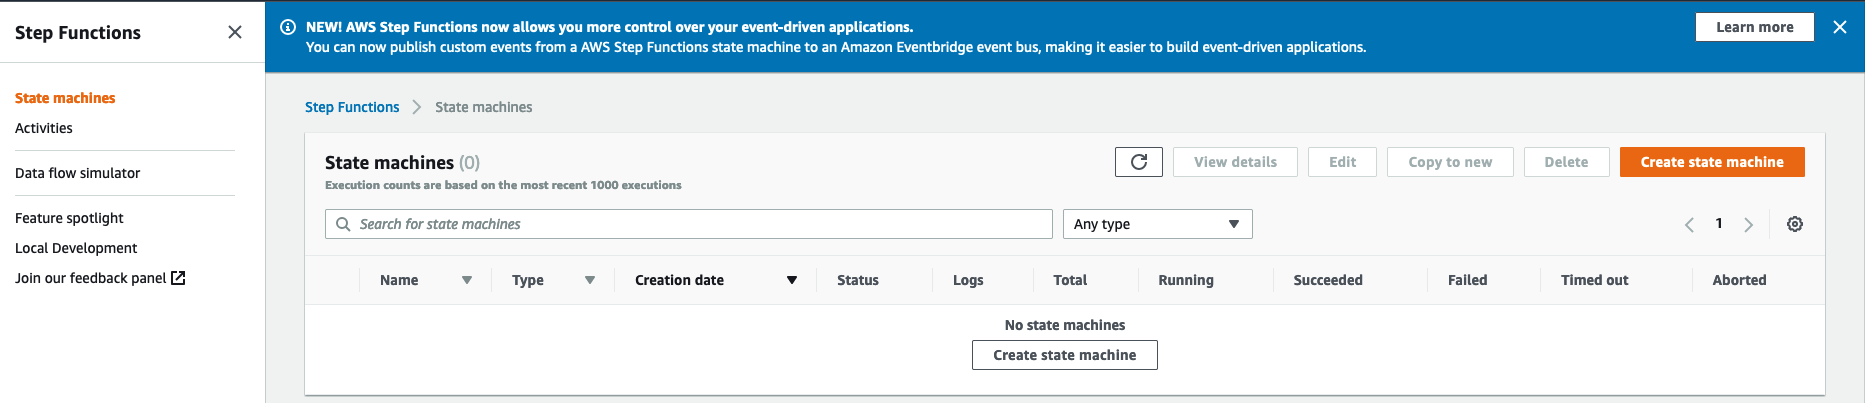Image resolution: width=1865 pixels, height=403 pixels.
Task: Click orange Create state machine button
Action: pos(1712,162)
